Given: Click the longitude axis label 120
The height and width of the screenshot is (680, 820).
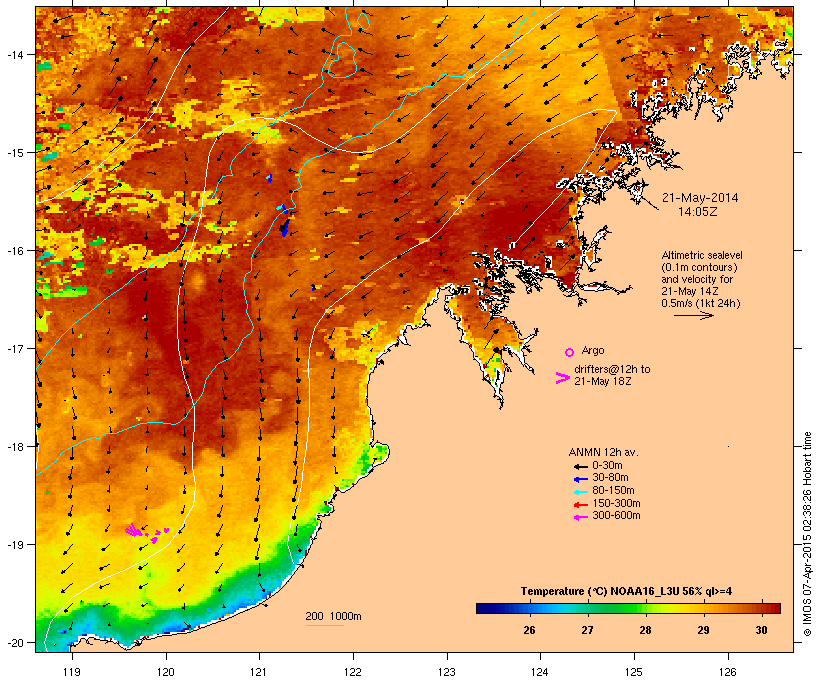Looking at the screenshot, I should 166,672.
